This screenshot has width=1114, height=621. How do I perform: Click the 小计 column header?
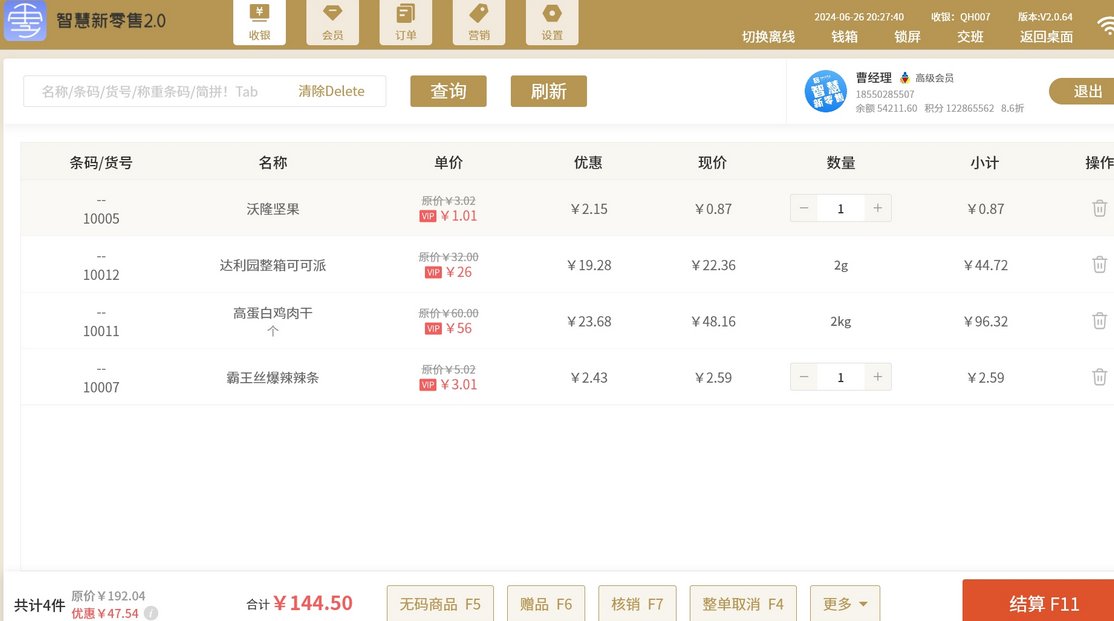pyautogui.click(x=985, y=163)
